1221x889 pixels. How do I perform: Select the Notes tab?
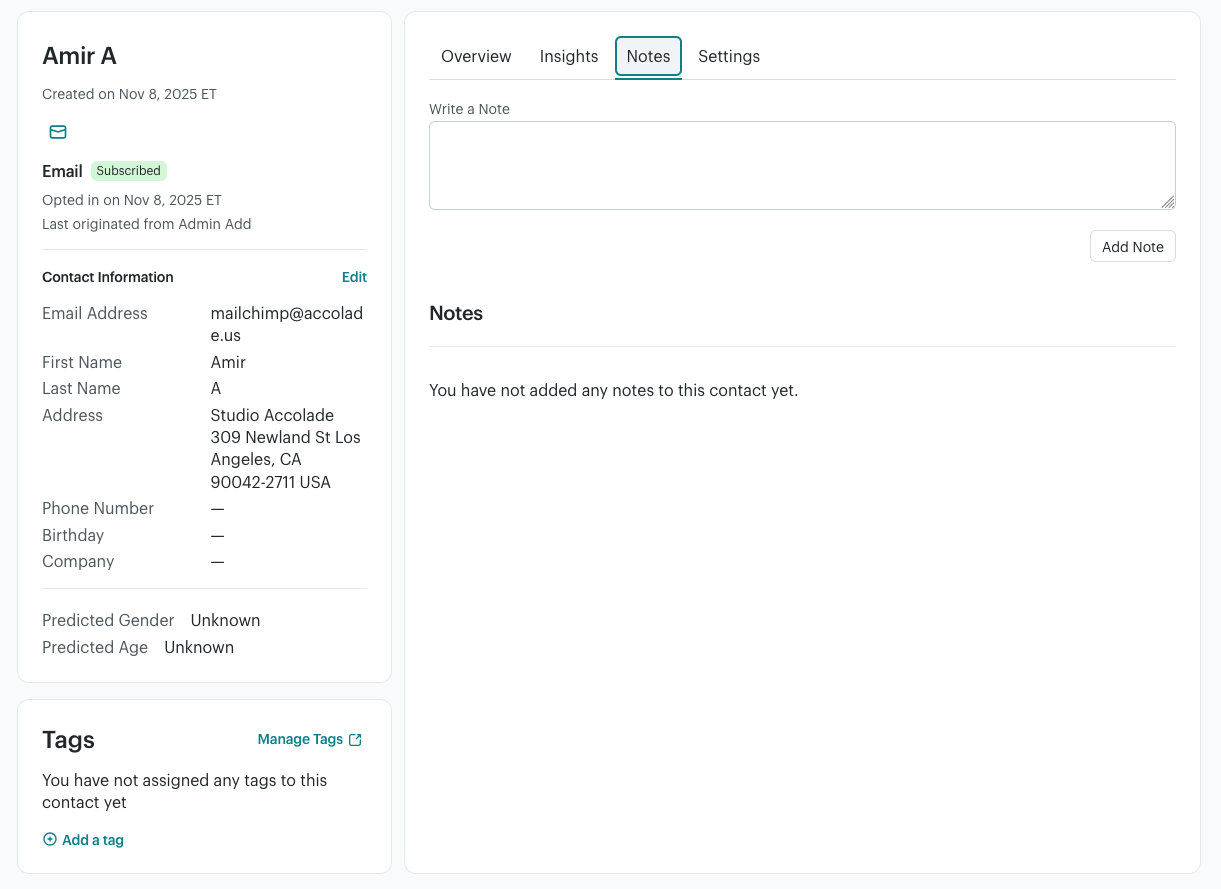click(x=648, y=57)
